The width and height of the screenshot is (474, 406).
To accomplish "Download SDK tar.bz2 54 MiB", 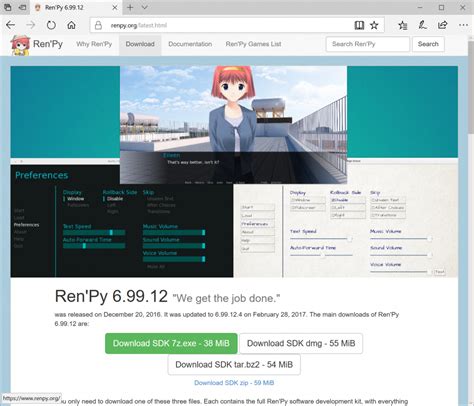I will (234, 365).
